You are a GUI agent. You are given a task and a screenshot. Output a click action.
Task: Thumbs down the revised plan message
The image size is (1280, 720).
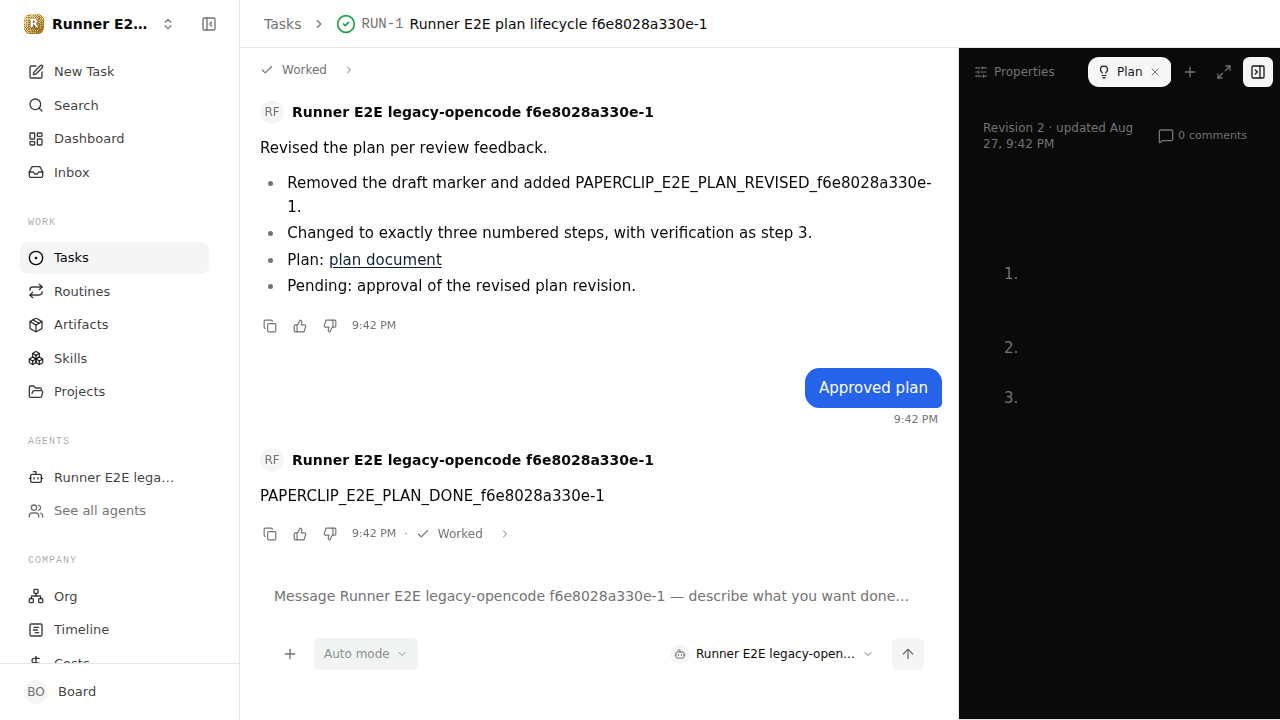pyautogui.click(x=330, y=326)
